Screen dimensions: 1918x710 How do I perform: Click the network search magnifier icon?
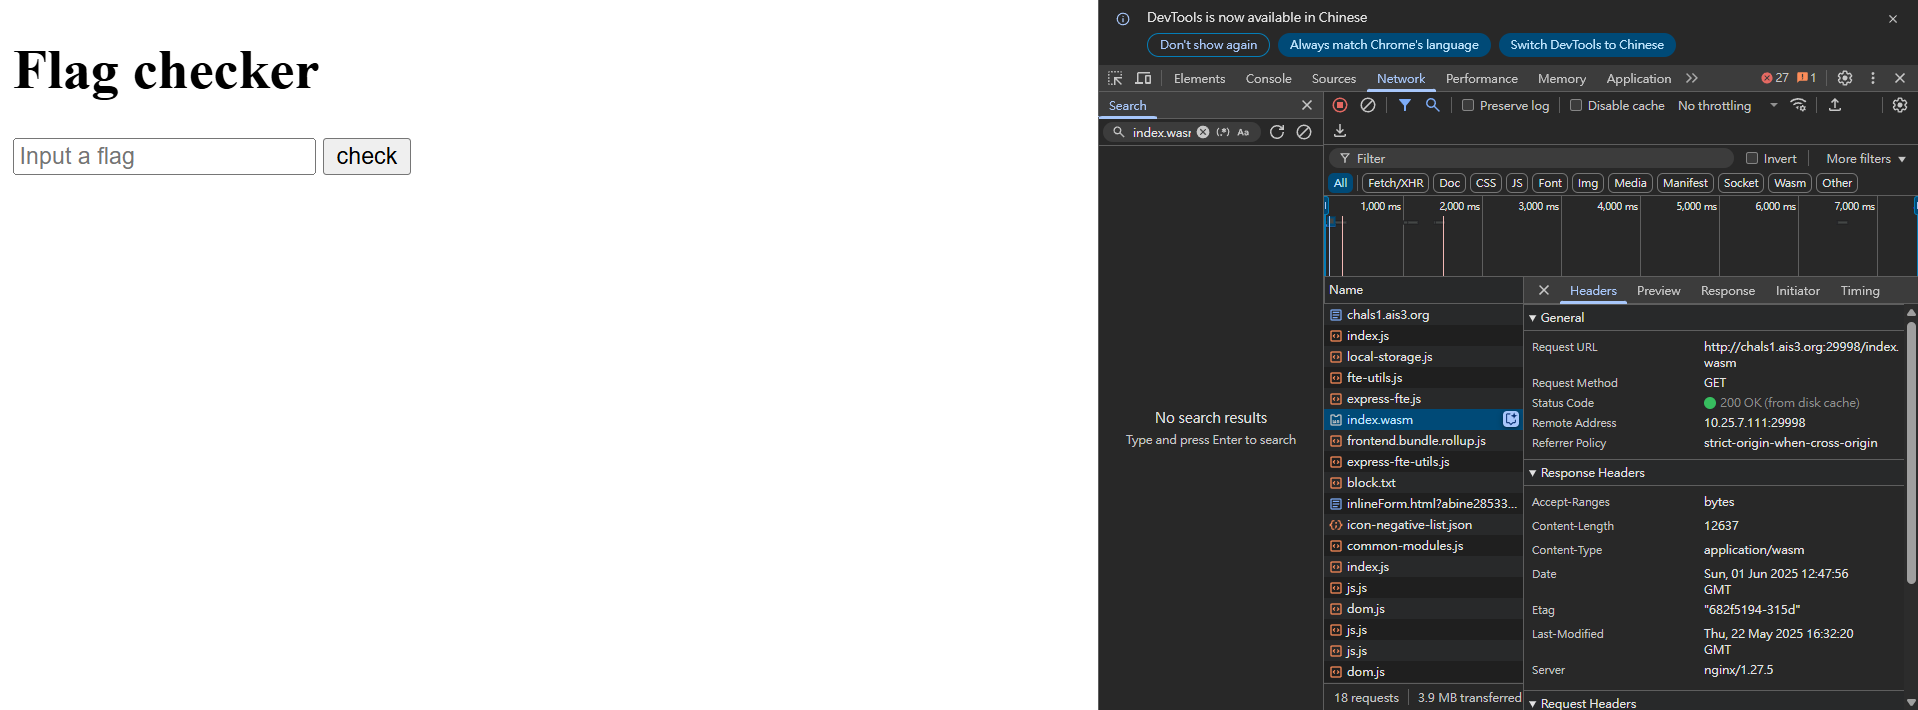coord(1433,105)
